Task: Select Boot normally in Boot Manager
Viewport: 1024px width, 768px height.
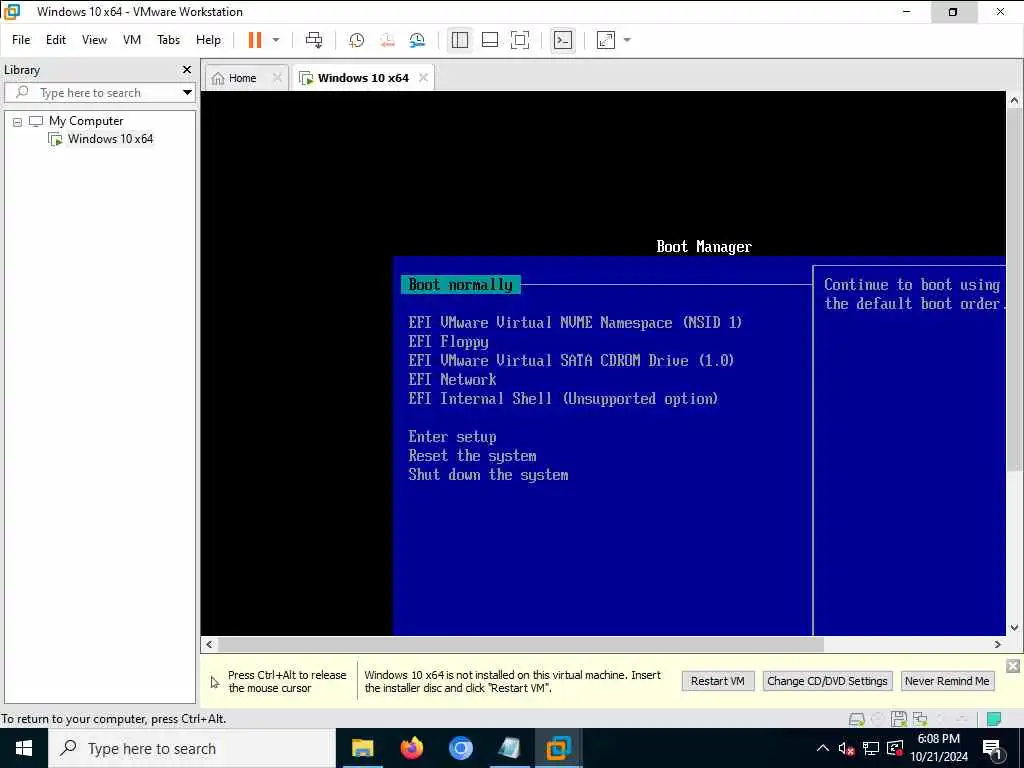Action: pyautogui.click(x=460, y=285)
